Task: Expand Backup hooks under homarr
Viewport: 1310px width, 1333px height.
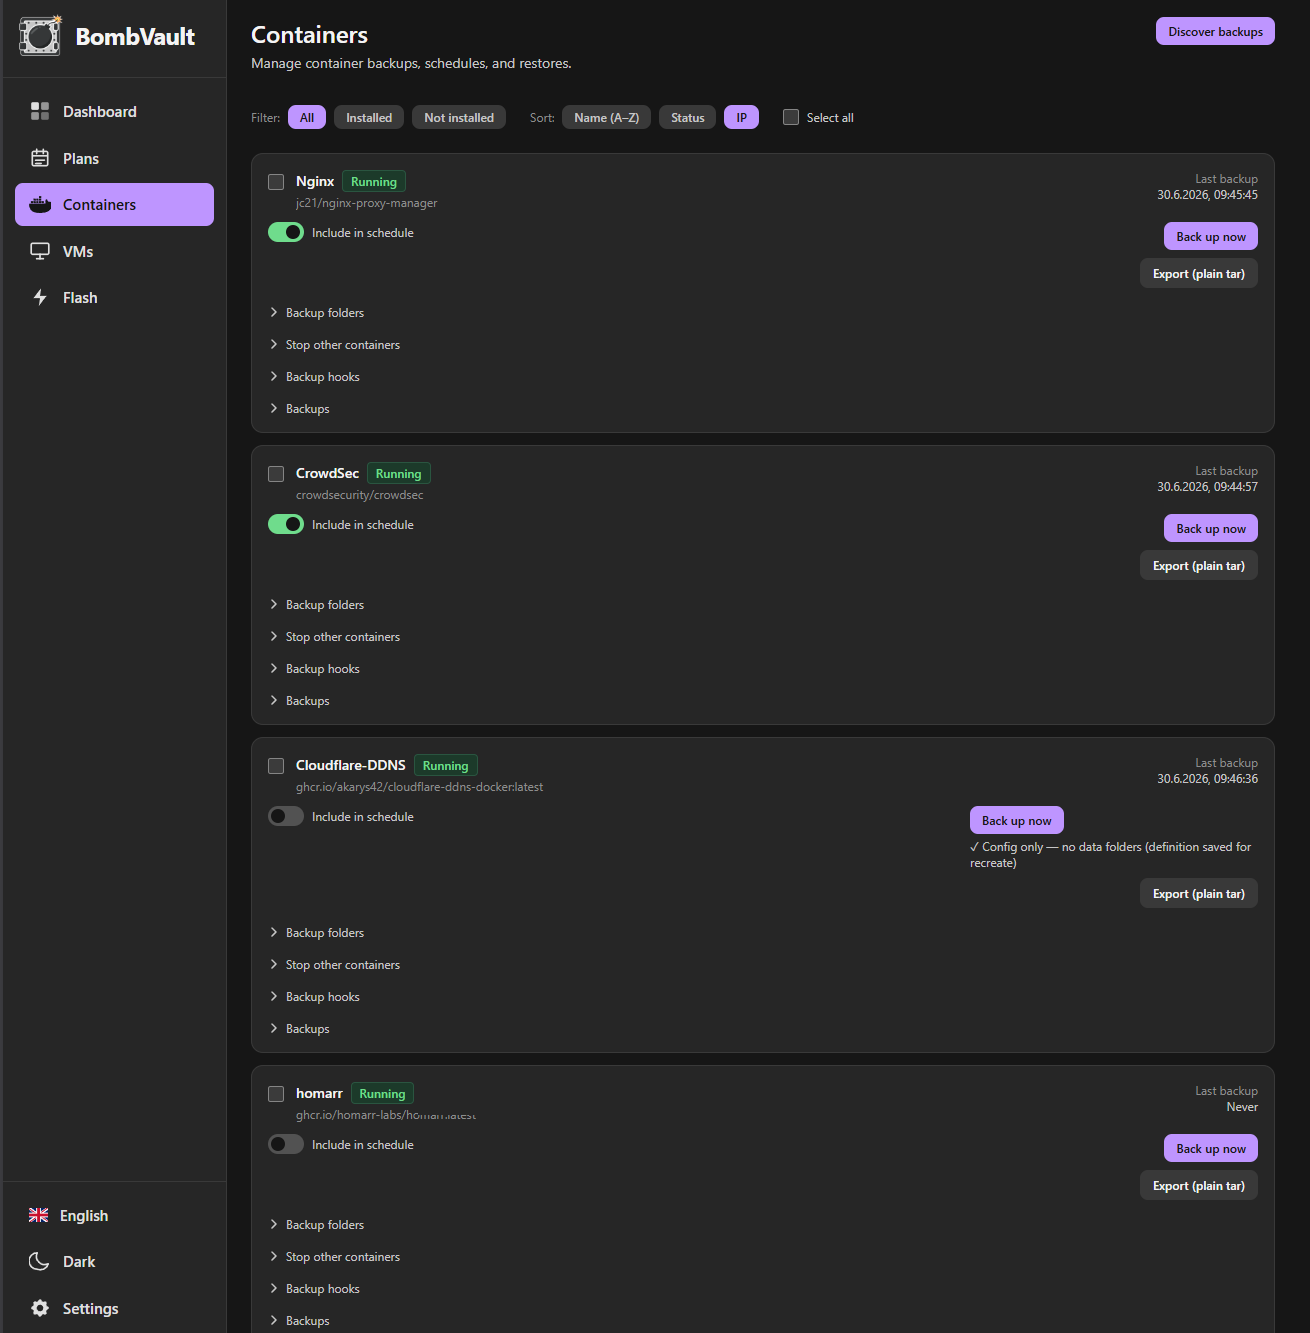Action: tap(315, 1289)
